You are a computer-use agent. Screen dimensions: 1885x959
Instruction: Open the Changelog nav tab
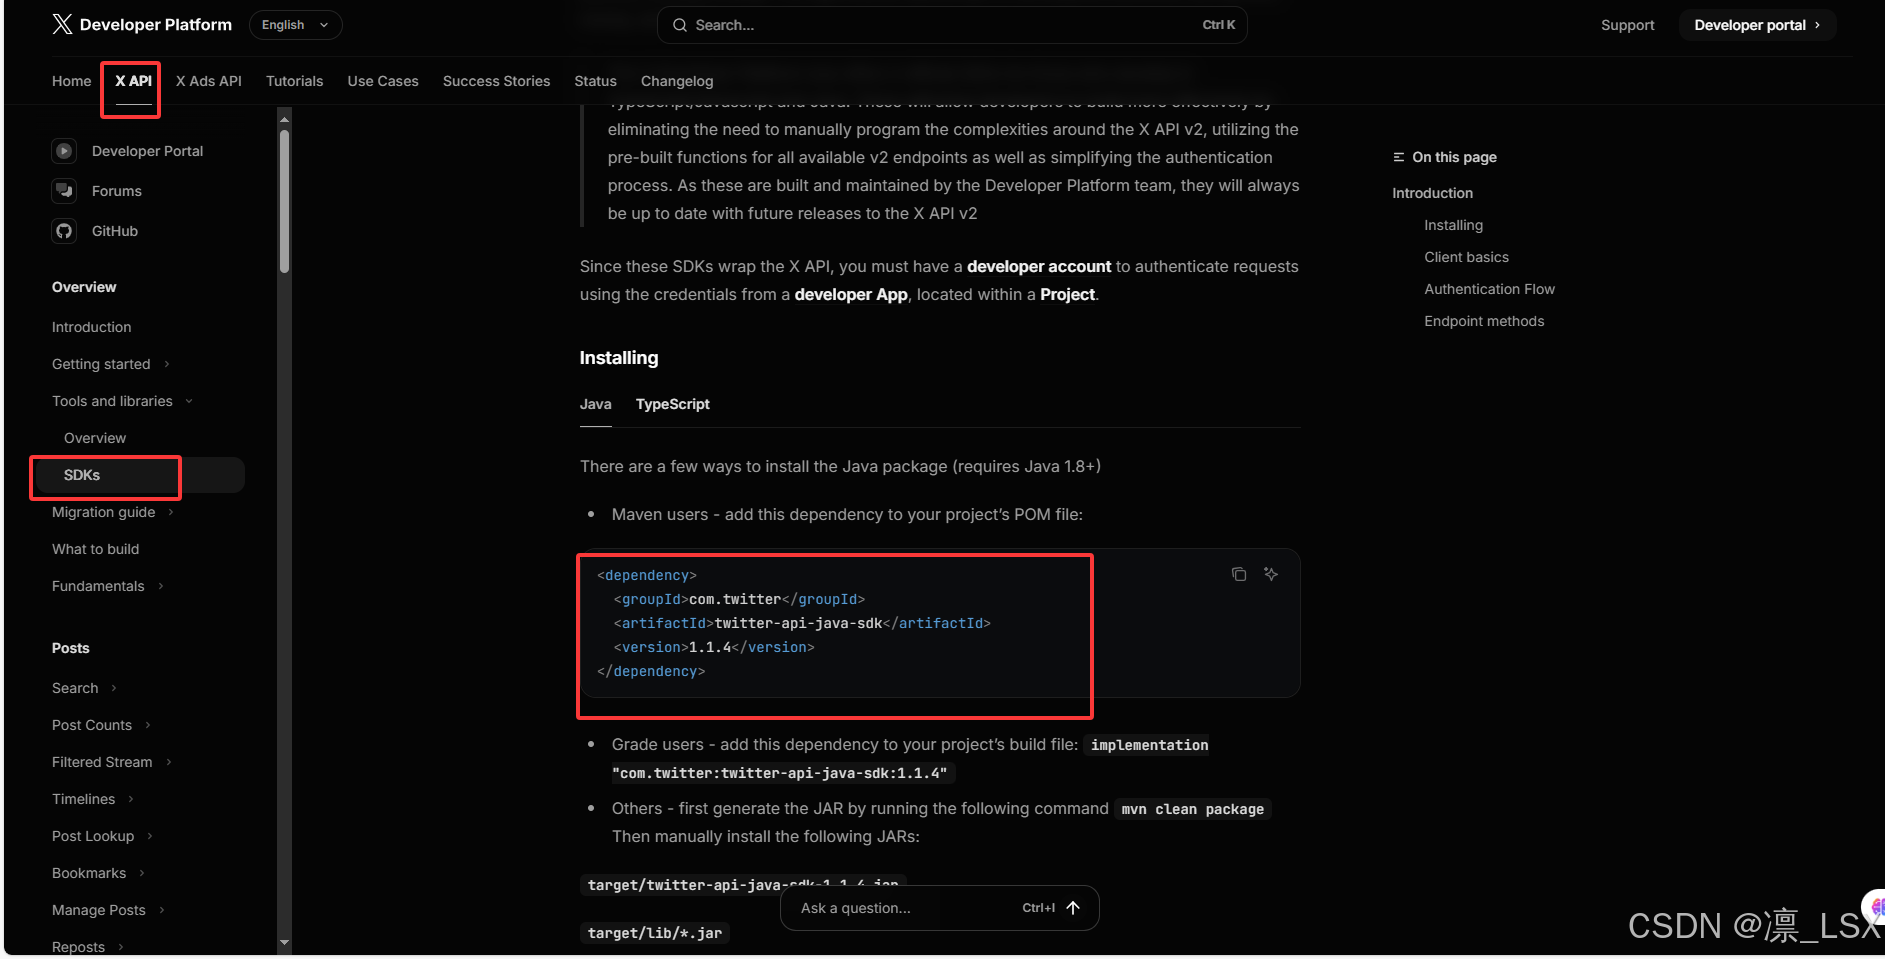(677, 81)
